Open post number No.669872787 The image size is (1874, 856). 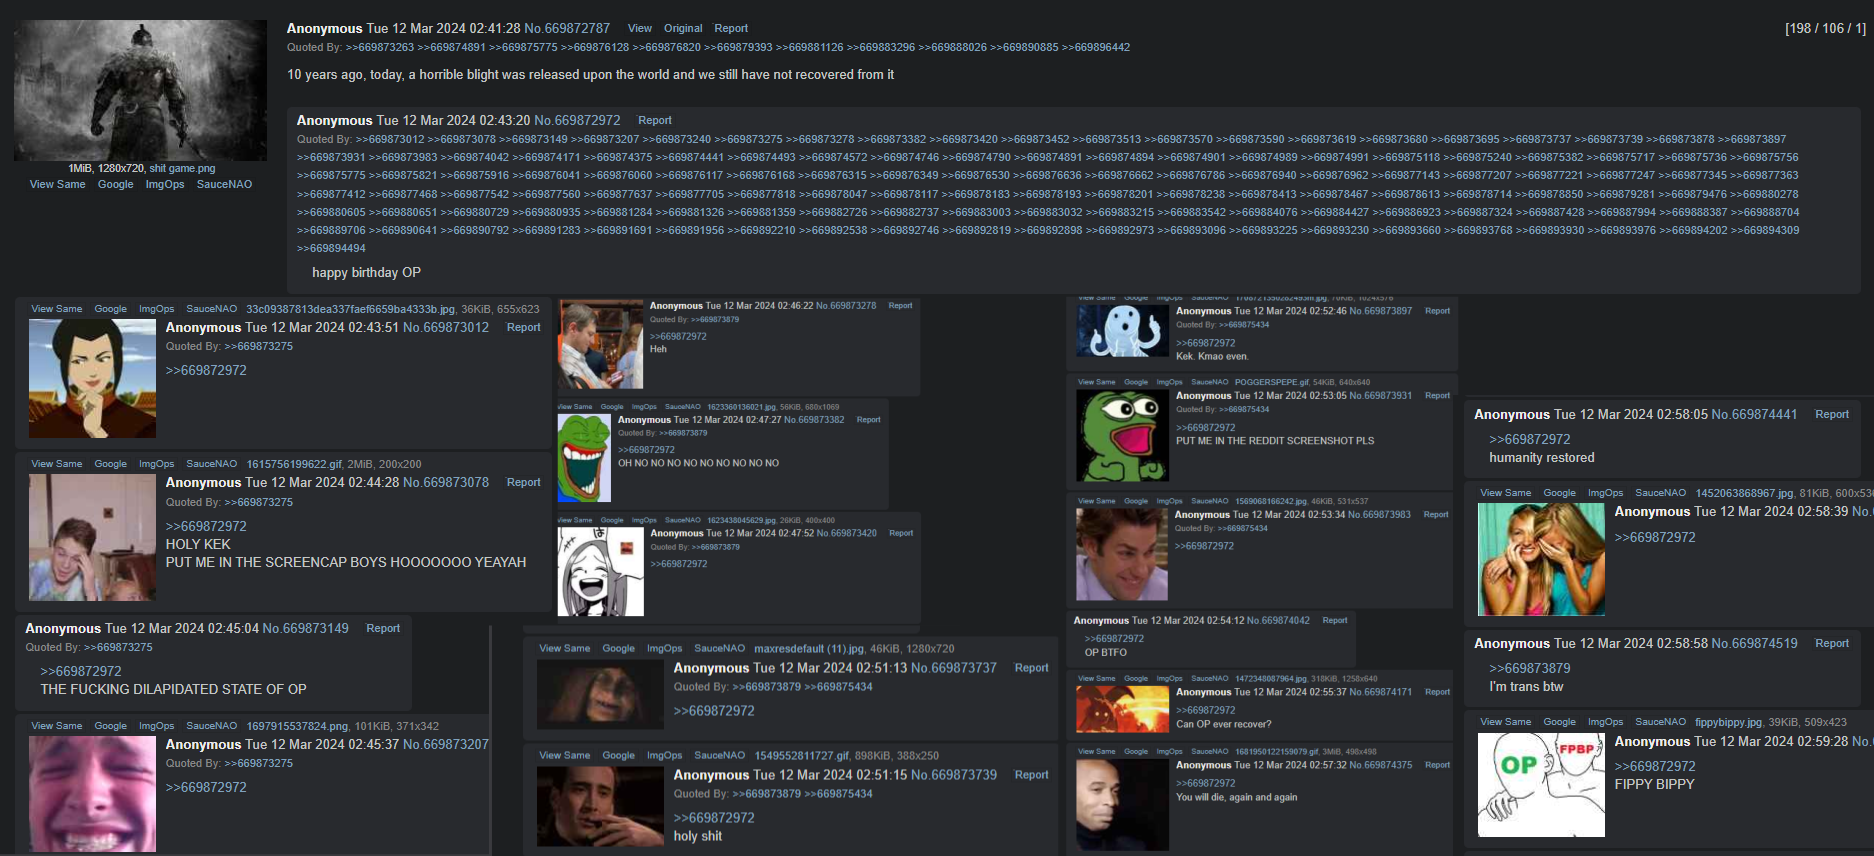567,28
